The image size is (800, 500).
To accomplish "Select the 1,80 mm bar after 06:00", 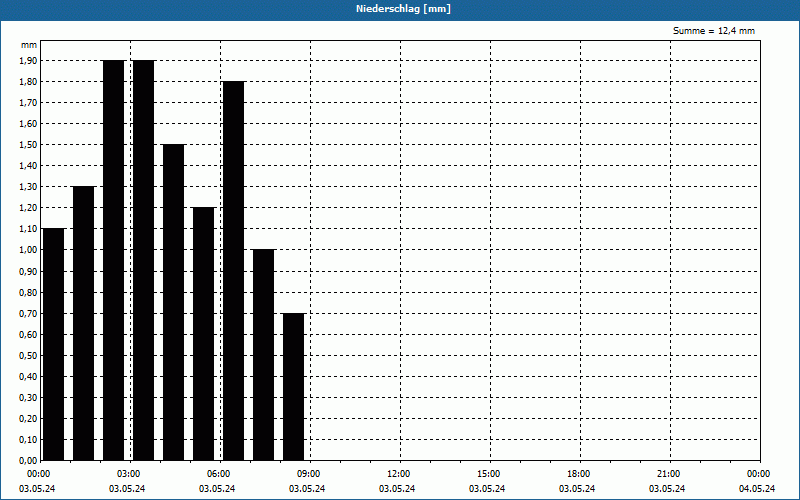I will (x=234, y=271).
